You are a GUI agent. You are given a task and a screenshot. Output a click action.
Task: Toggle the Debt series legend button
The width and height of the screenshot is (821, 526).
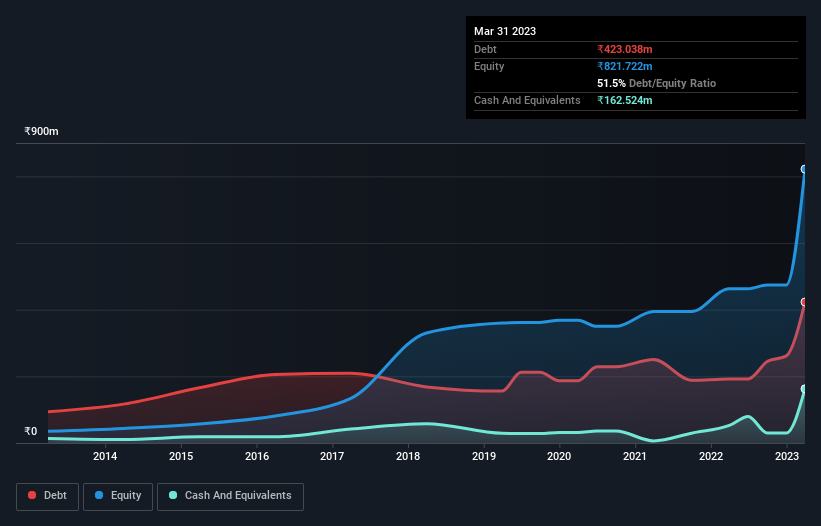47,496
